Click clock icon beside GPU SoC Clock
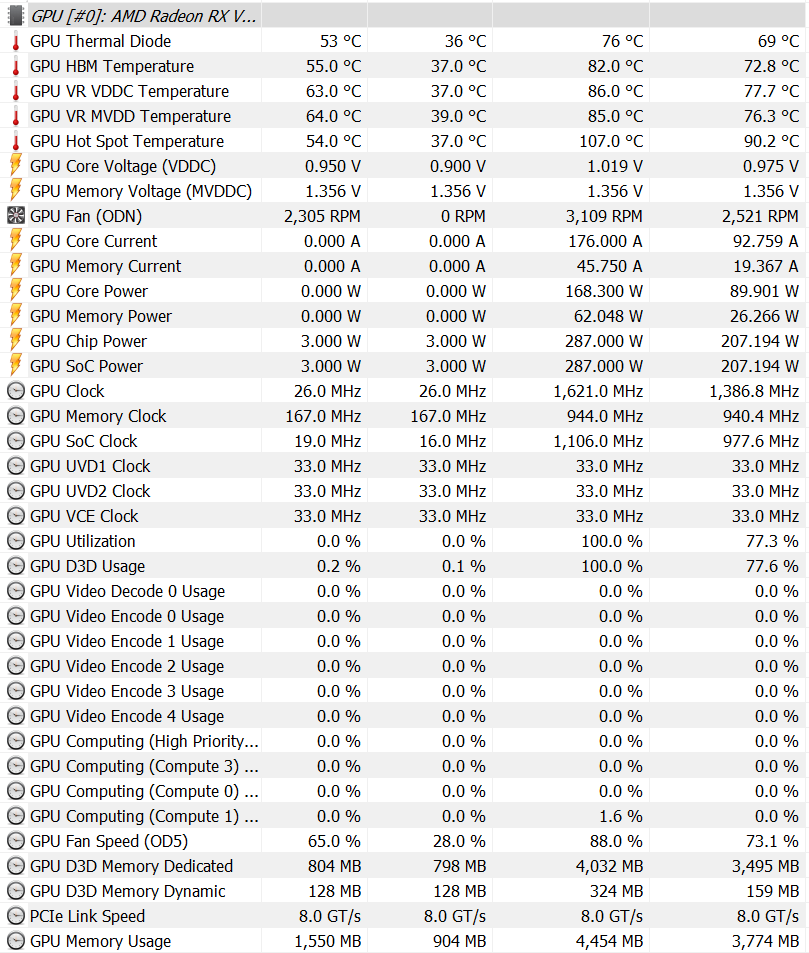The height and width of the screenshot is (953, 809). point(16,441)
